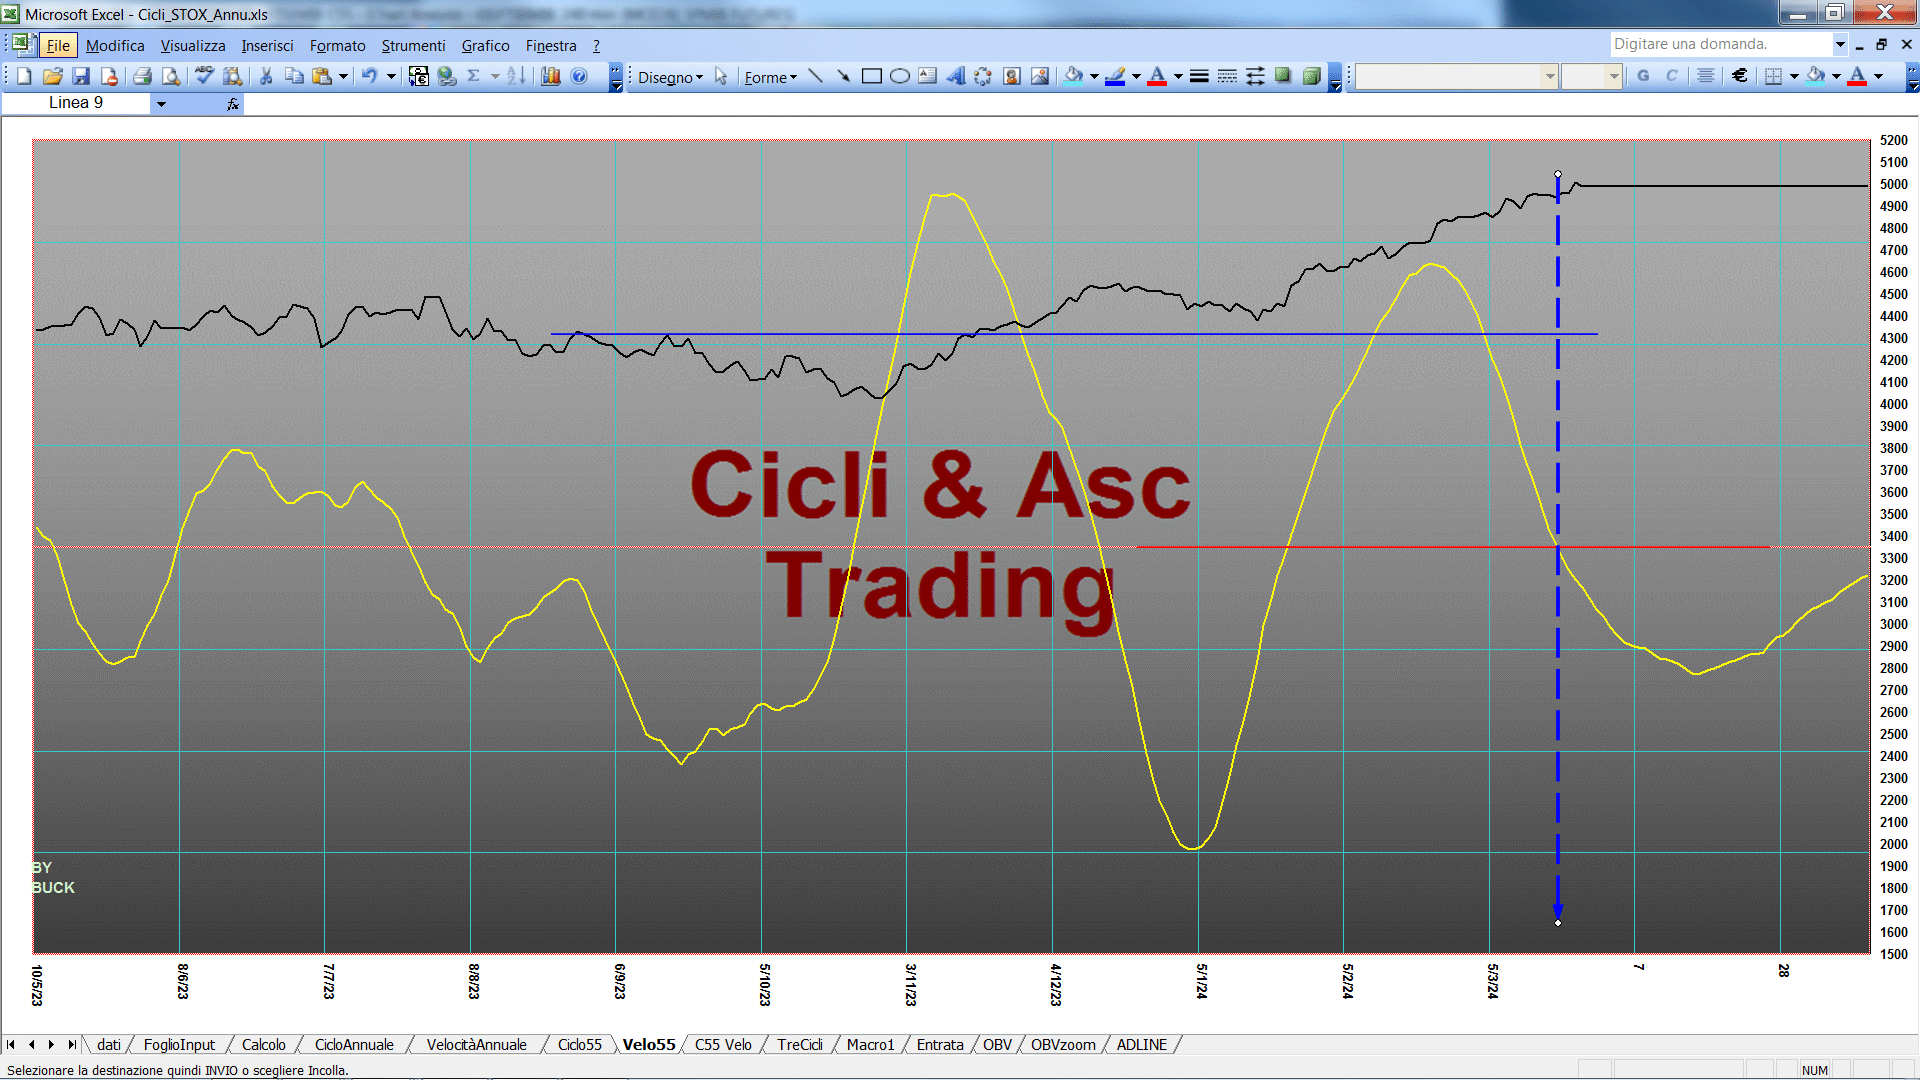Click the AutoSum sigma icon
Viewport: 1920px width, 1080px height.
tap(474, 76)
